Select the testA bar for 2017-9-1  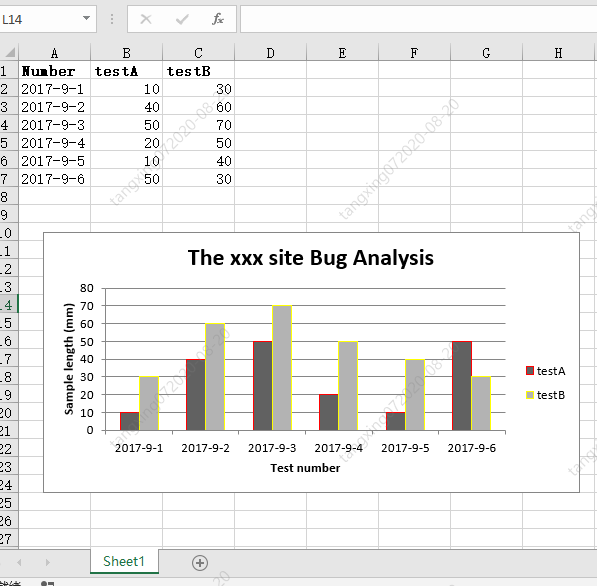coord(130,422)
